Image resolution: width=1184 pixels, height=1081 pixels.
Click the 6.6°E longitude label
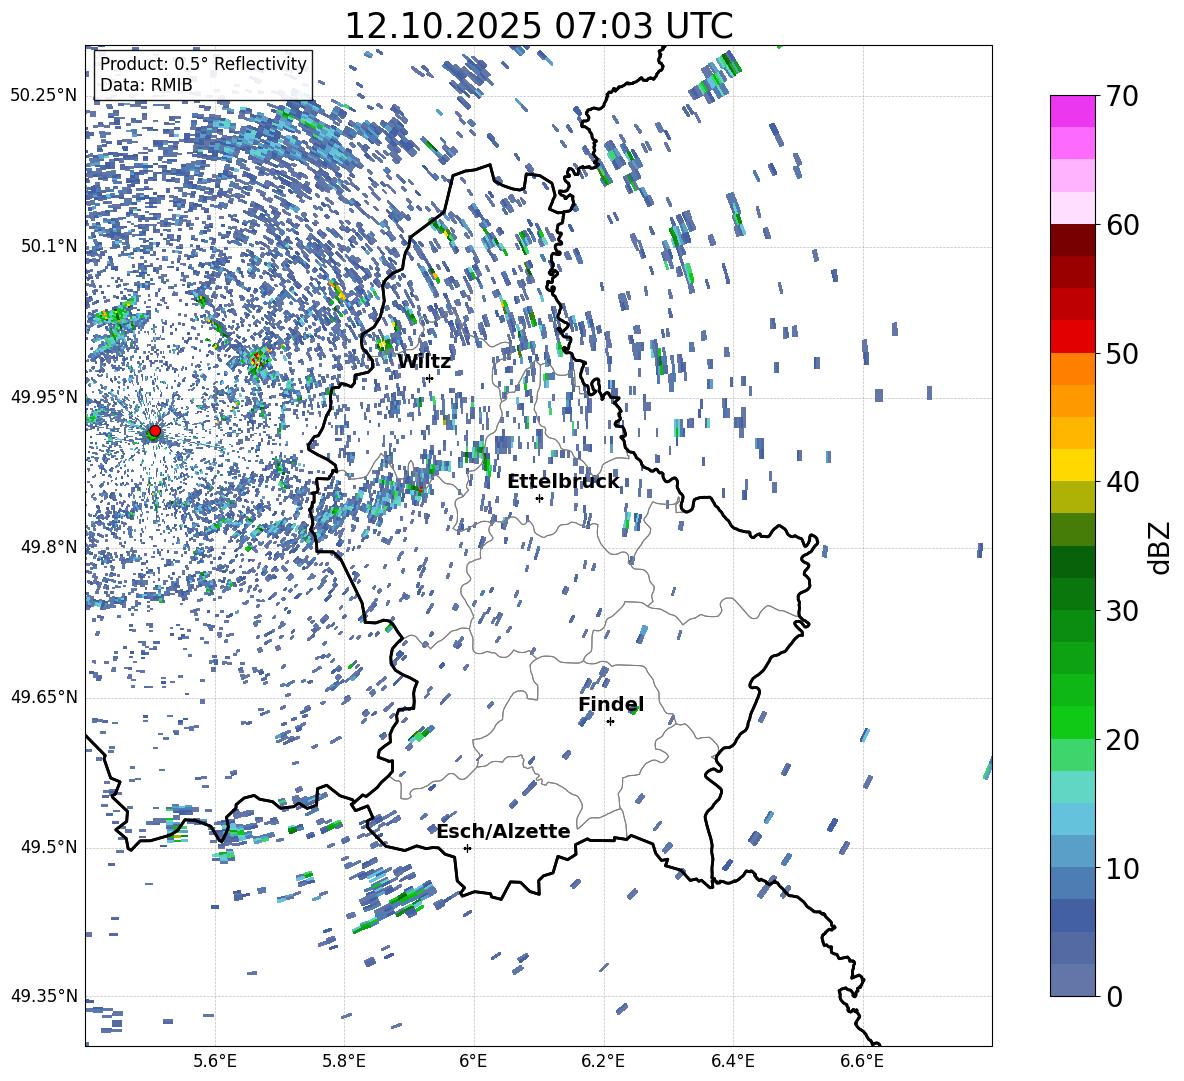pyautogui.click(x=862, y=1061)
